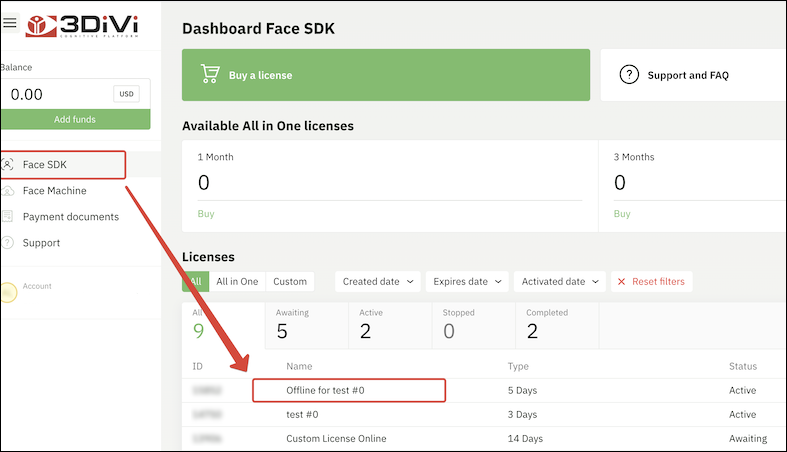Click the Active status of test #0
787x452 pixels.
[742, 414]
